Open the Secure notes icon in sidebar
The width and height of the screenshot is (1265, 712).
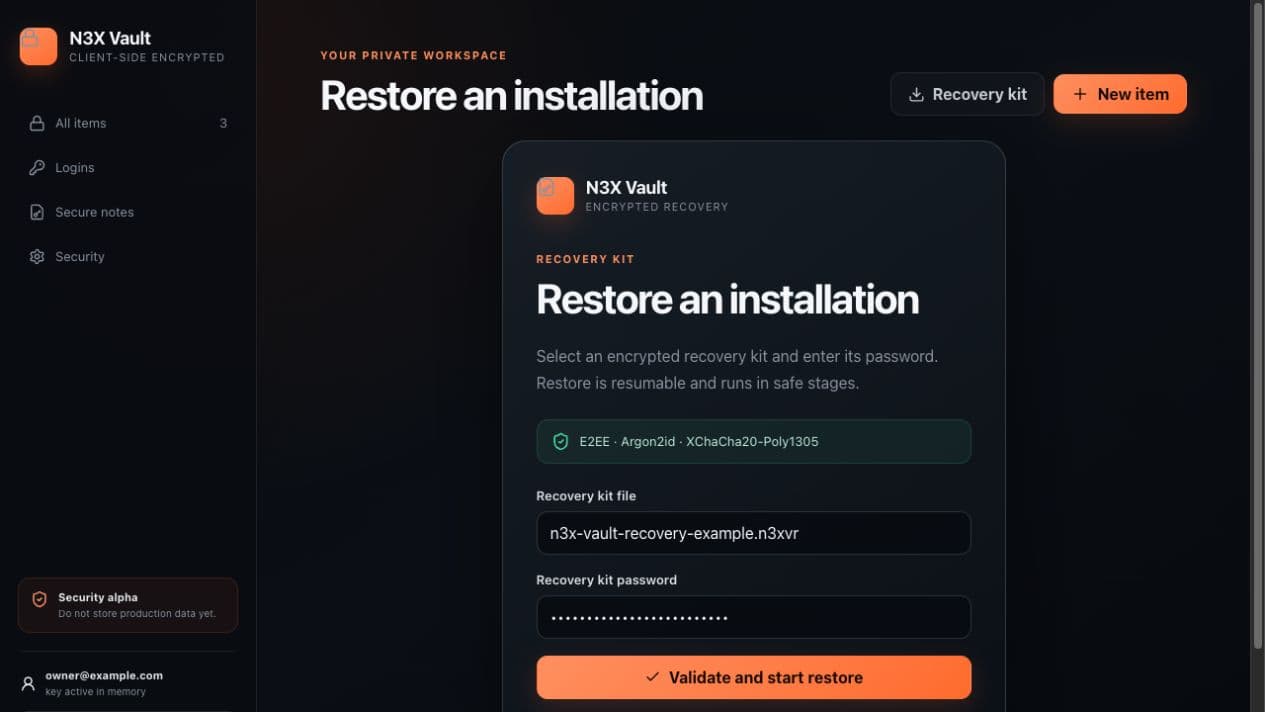tap(37, 212)
